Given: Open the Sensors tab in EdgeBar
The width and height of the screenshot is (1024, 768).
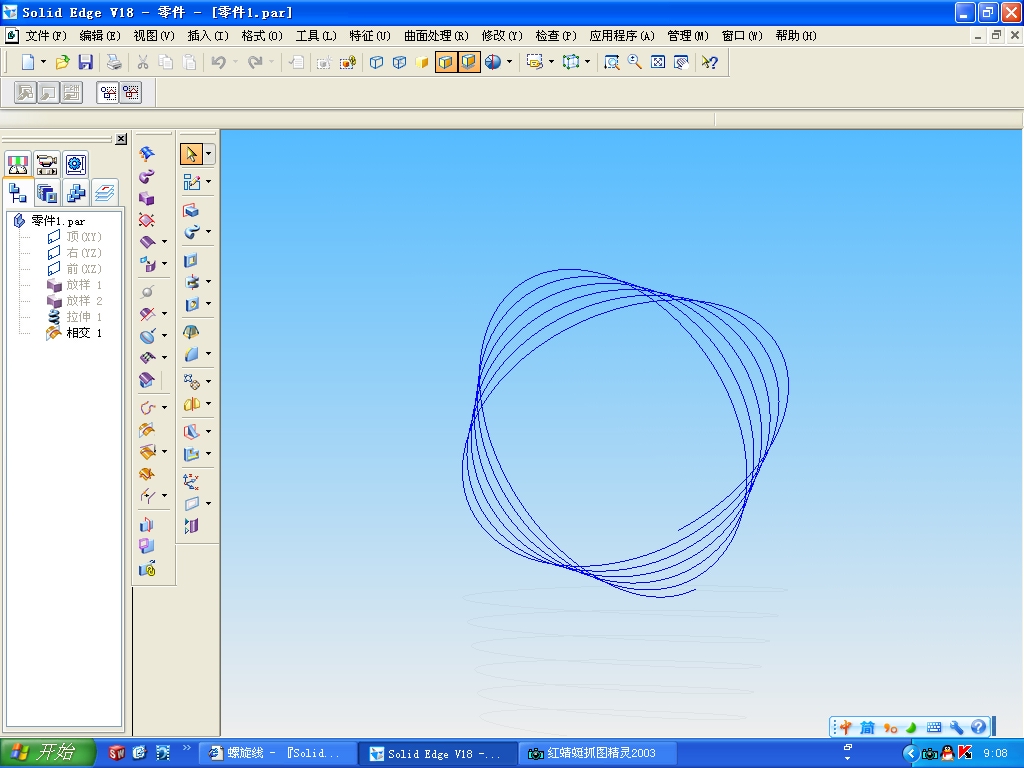Looking at the screenshot, I should pos(18,164).
